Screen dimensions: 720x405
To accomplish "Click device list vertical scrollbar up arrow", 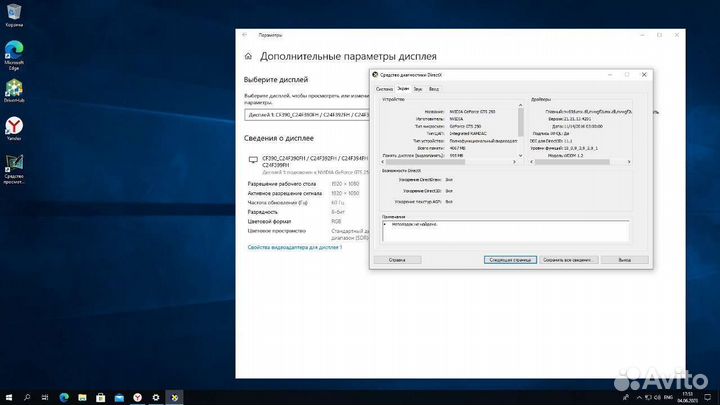I will [520, 105].
